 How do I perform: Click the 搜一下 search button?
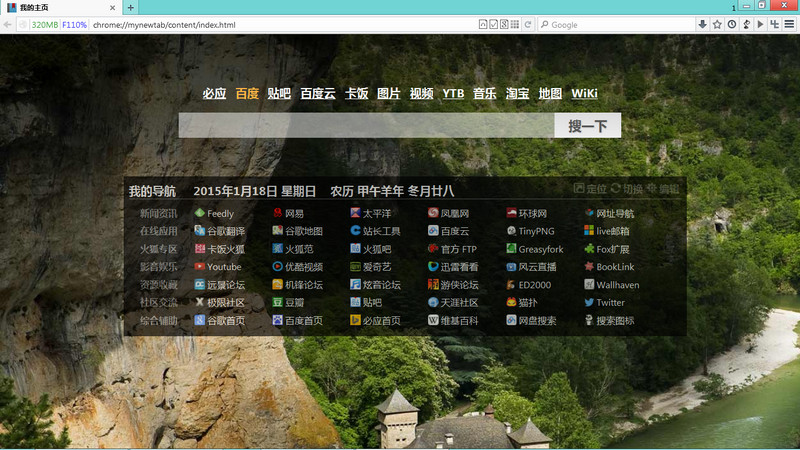coord(588,126)
